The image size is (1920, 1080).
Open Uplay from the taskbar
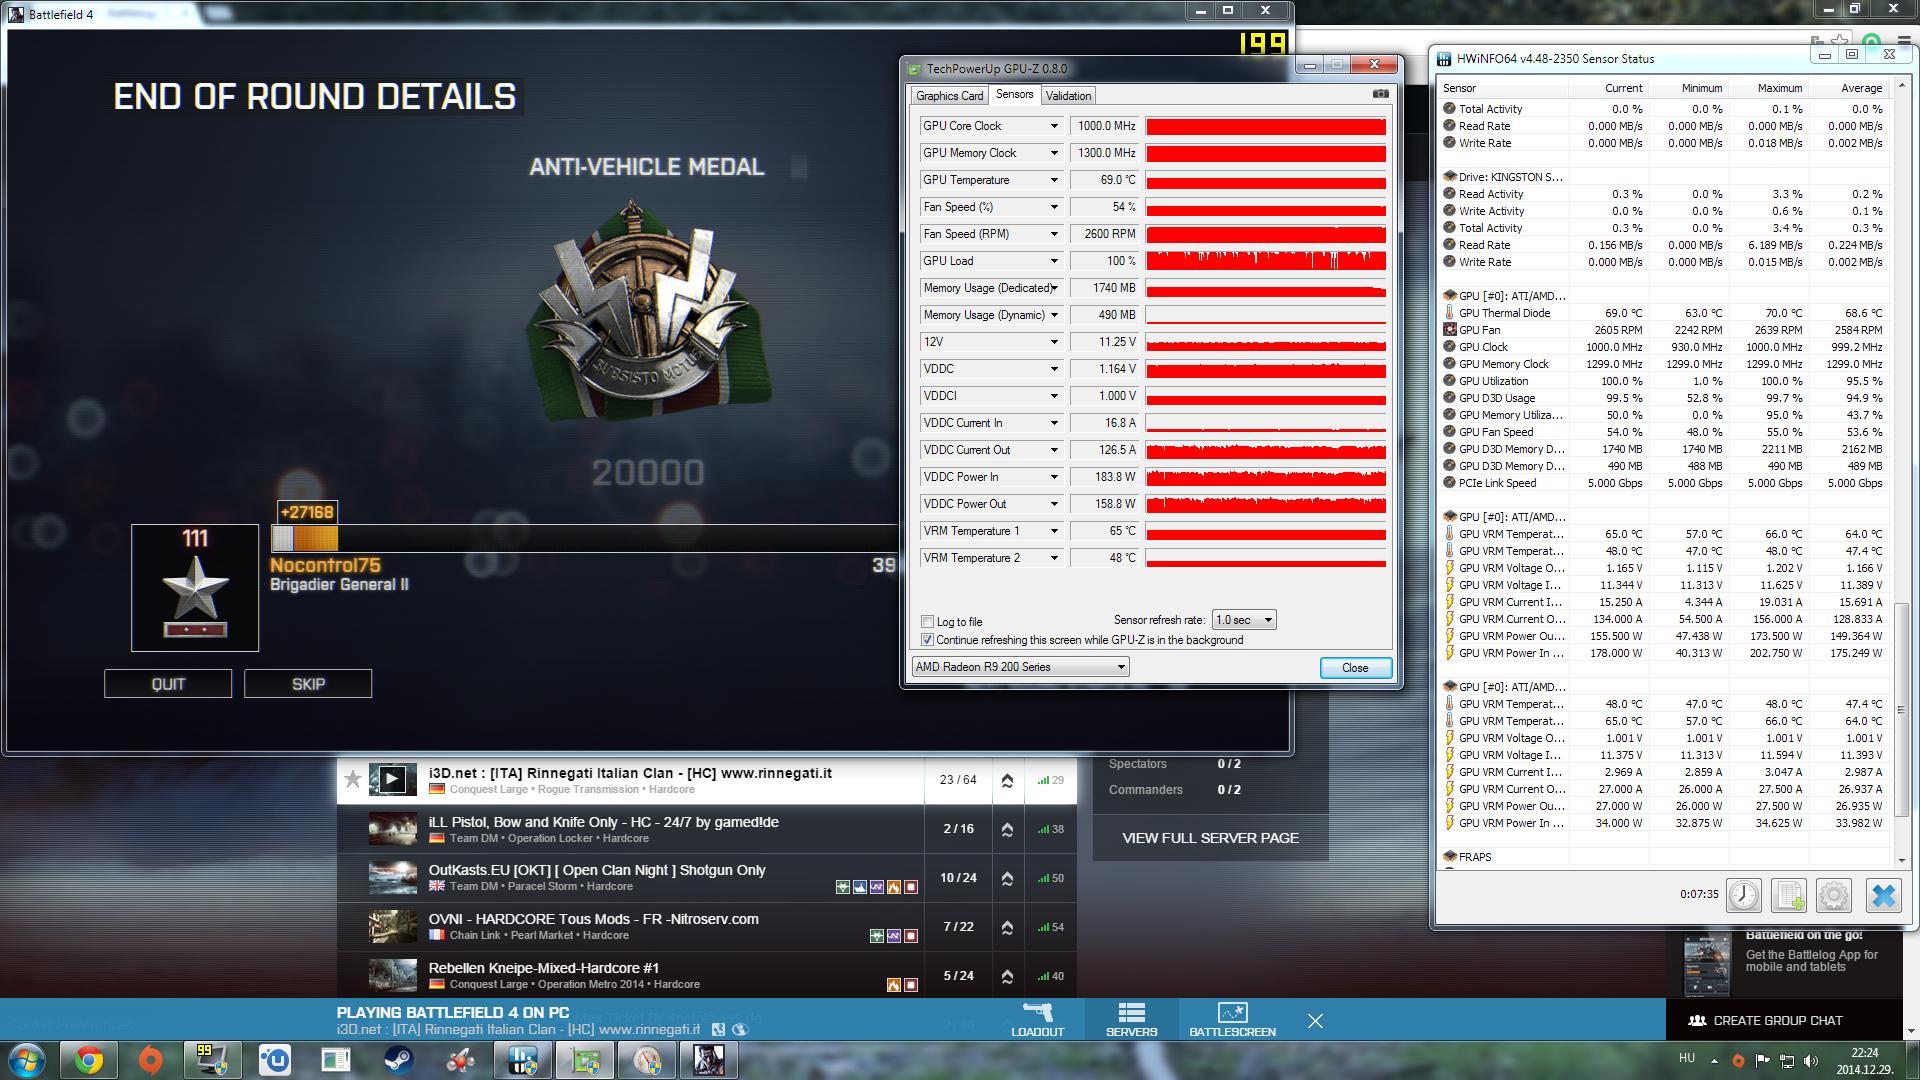(x=274, y=1060)
